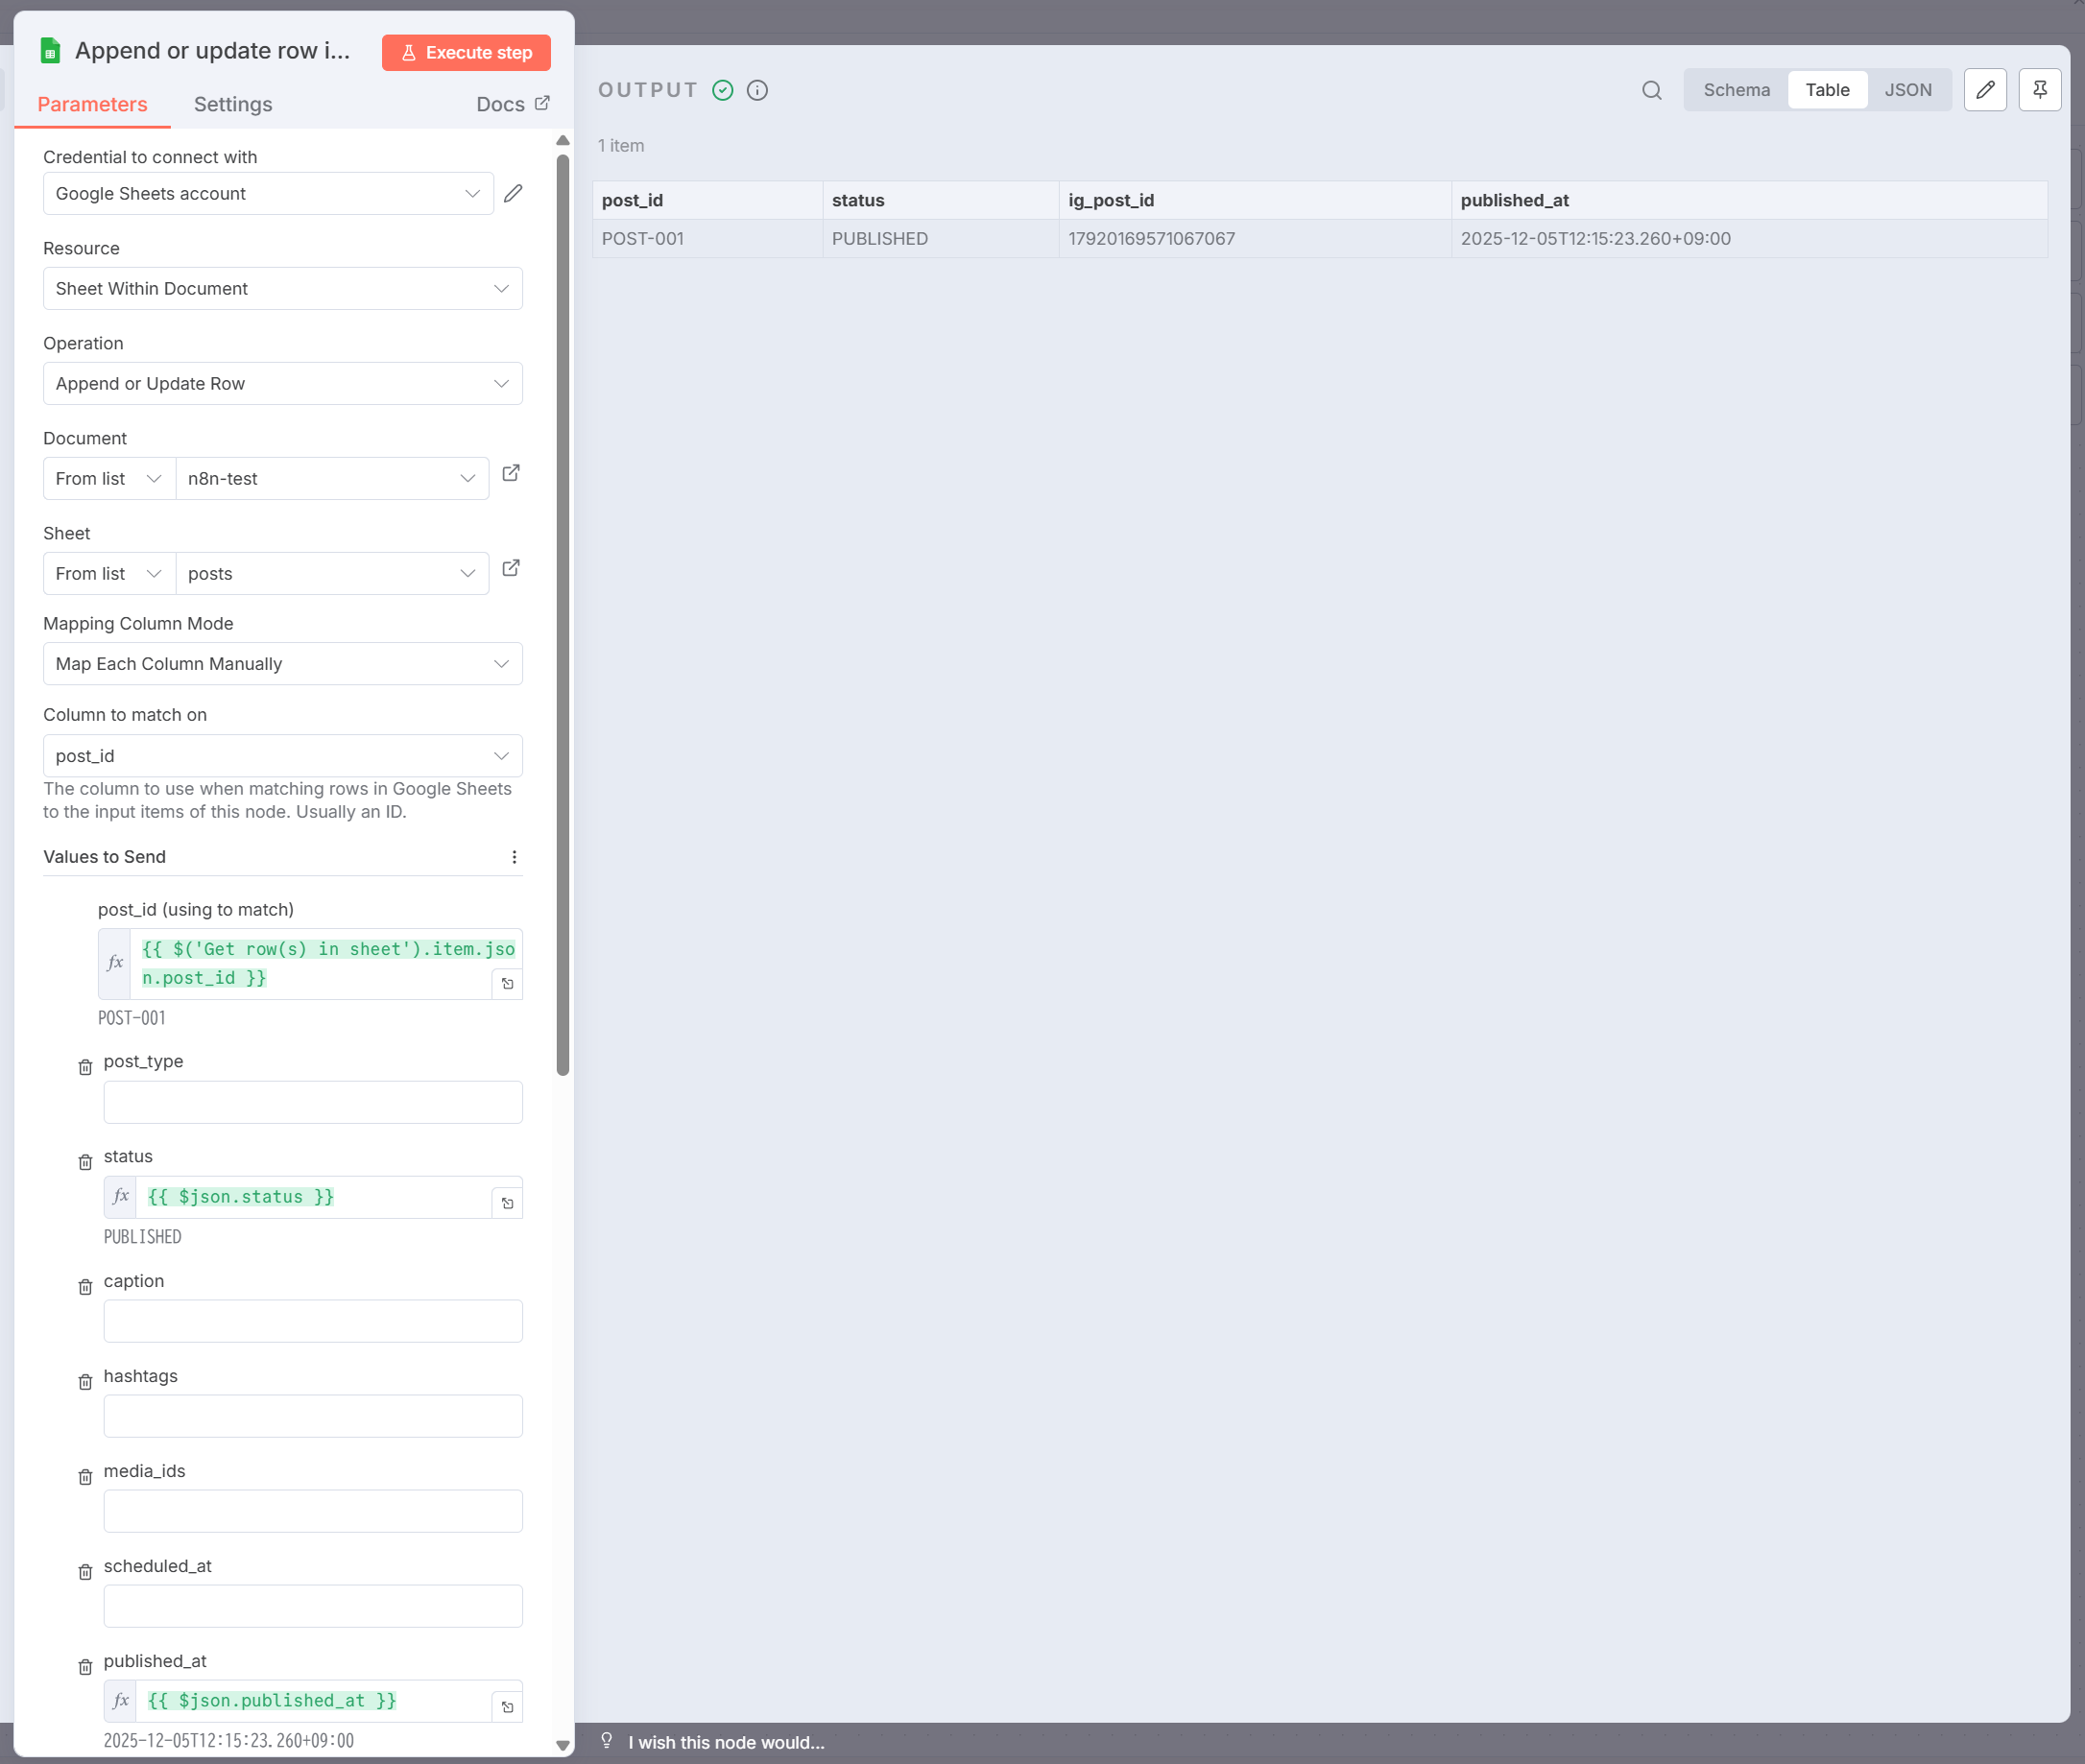The width and height of the screenshot is (2085, 1764).
Task: Open n8n-test document in new tab
Action: click(x=511, y=473)
